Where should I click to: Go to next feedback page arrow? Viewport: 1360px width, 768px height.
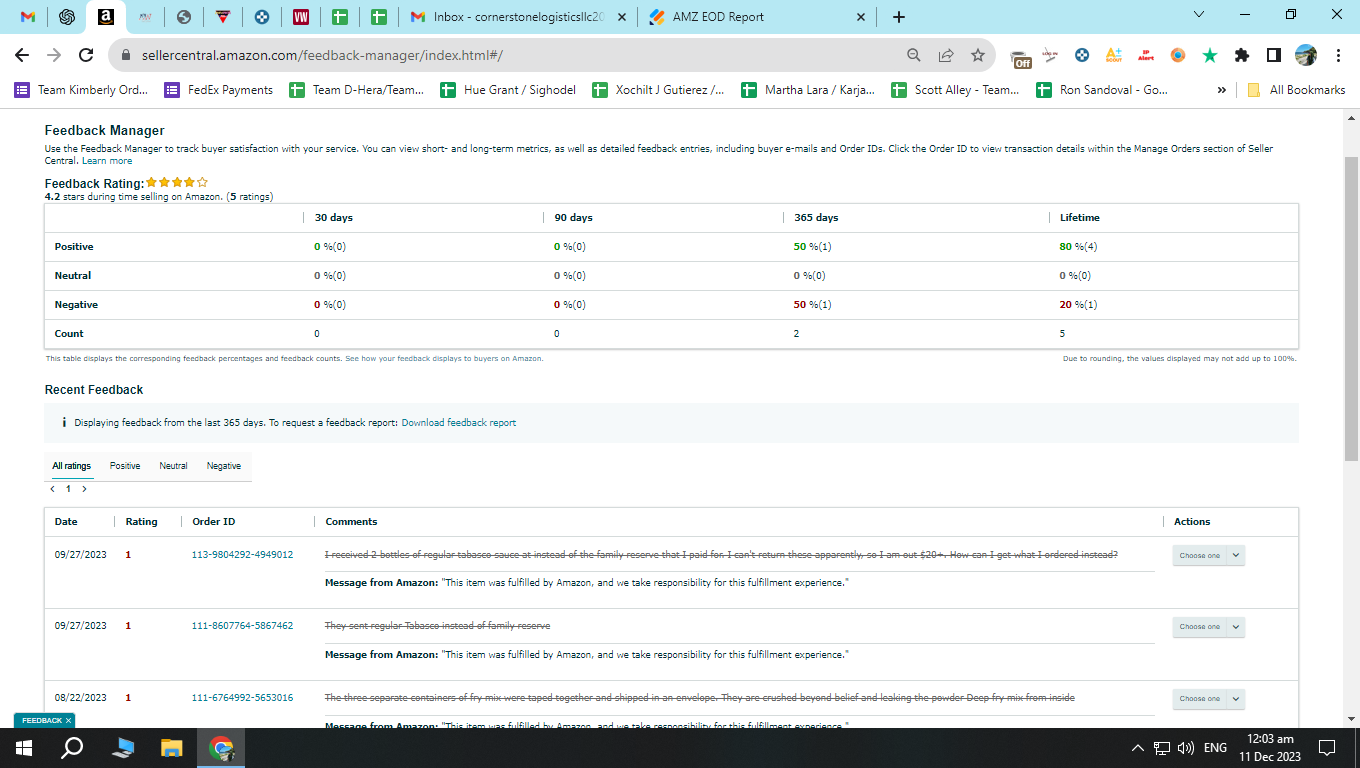(x=85, y=489)
